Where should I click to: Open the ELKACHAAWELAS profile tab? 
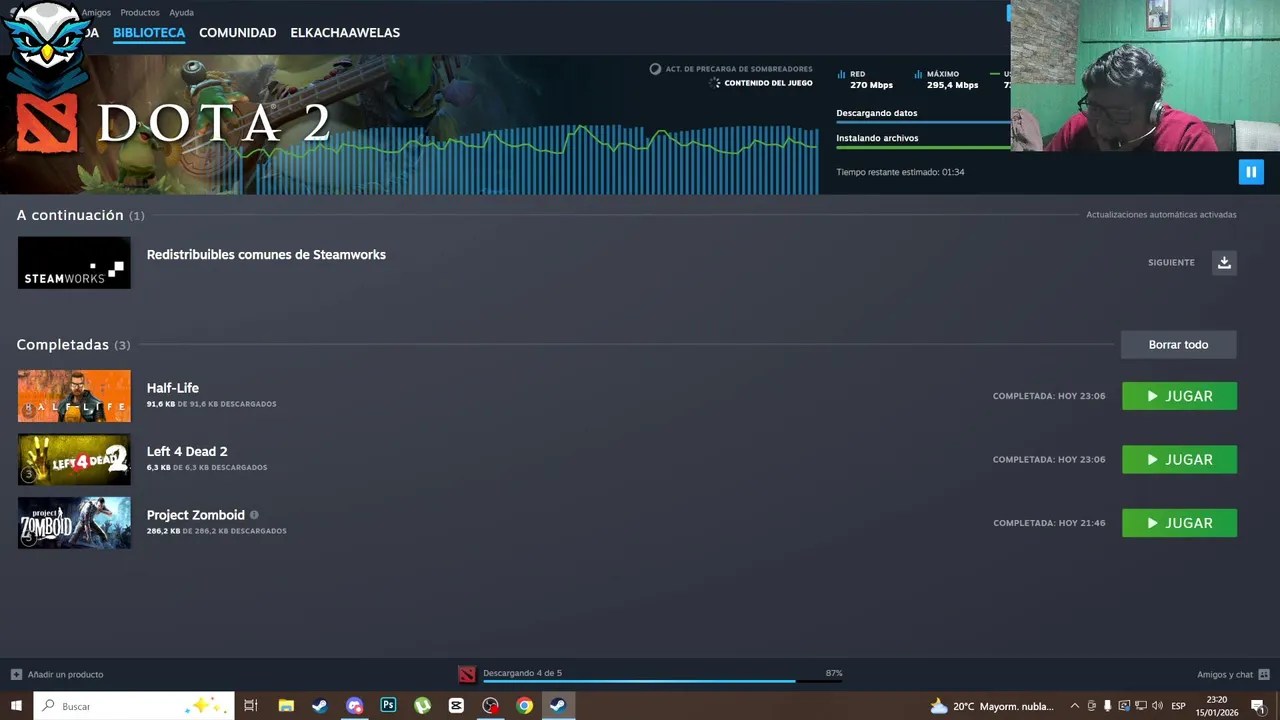(345, 33)
